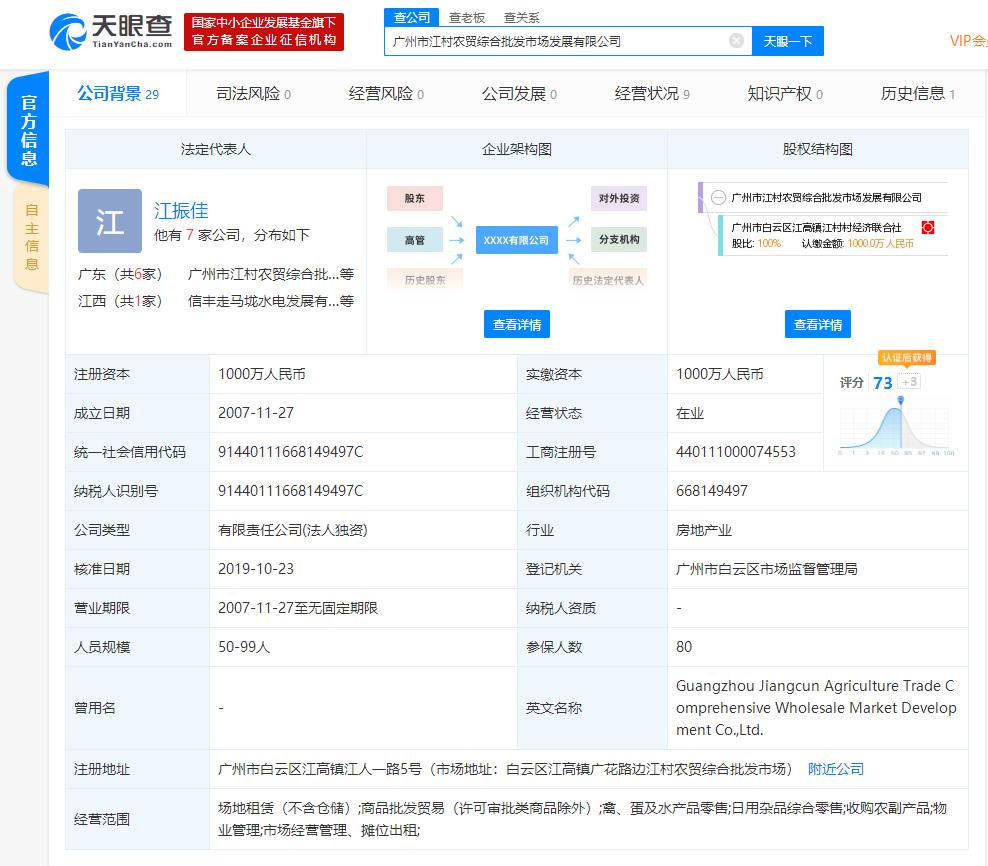Open legal representative 江振佳 profile link
Viewport: 988px width, 866px height.
click(181, 211)
